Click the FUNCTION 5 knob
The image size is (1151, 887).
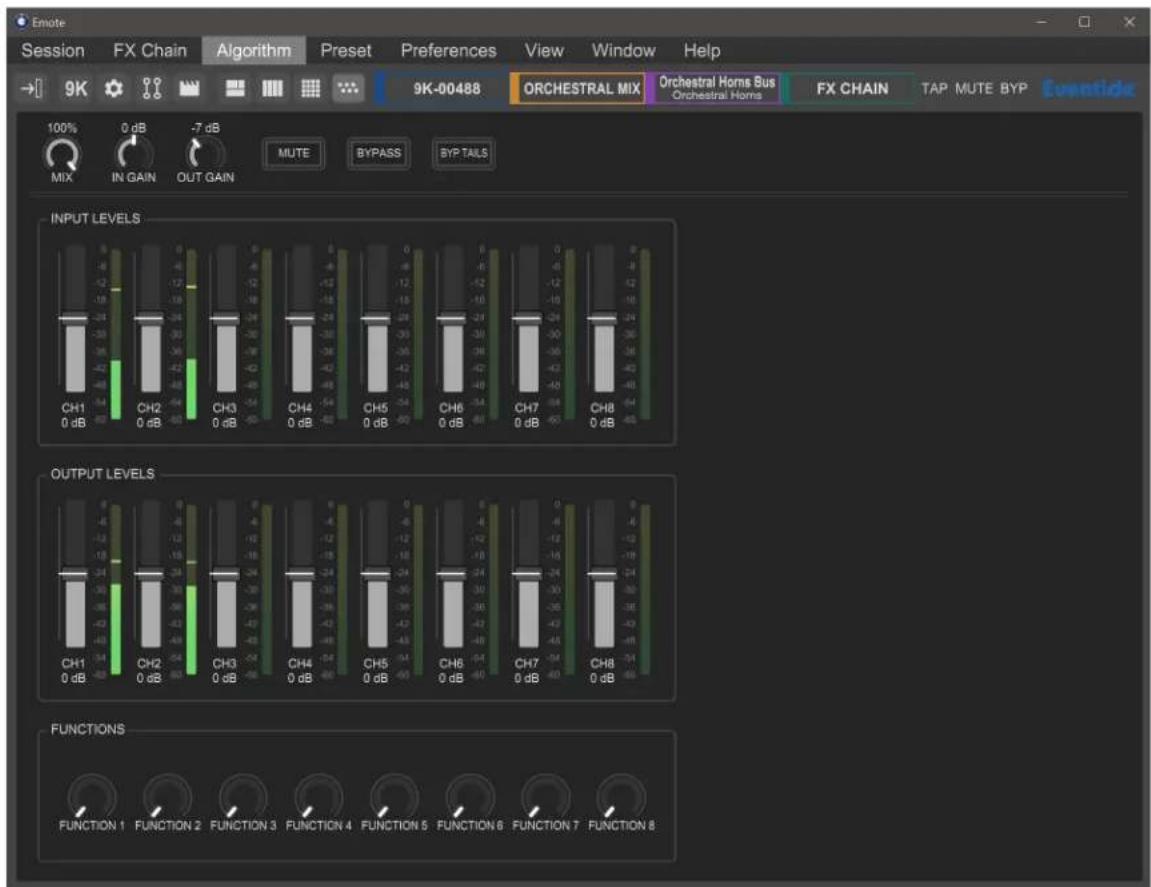pyautogui.click(x=394, y=796)
